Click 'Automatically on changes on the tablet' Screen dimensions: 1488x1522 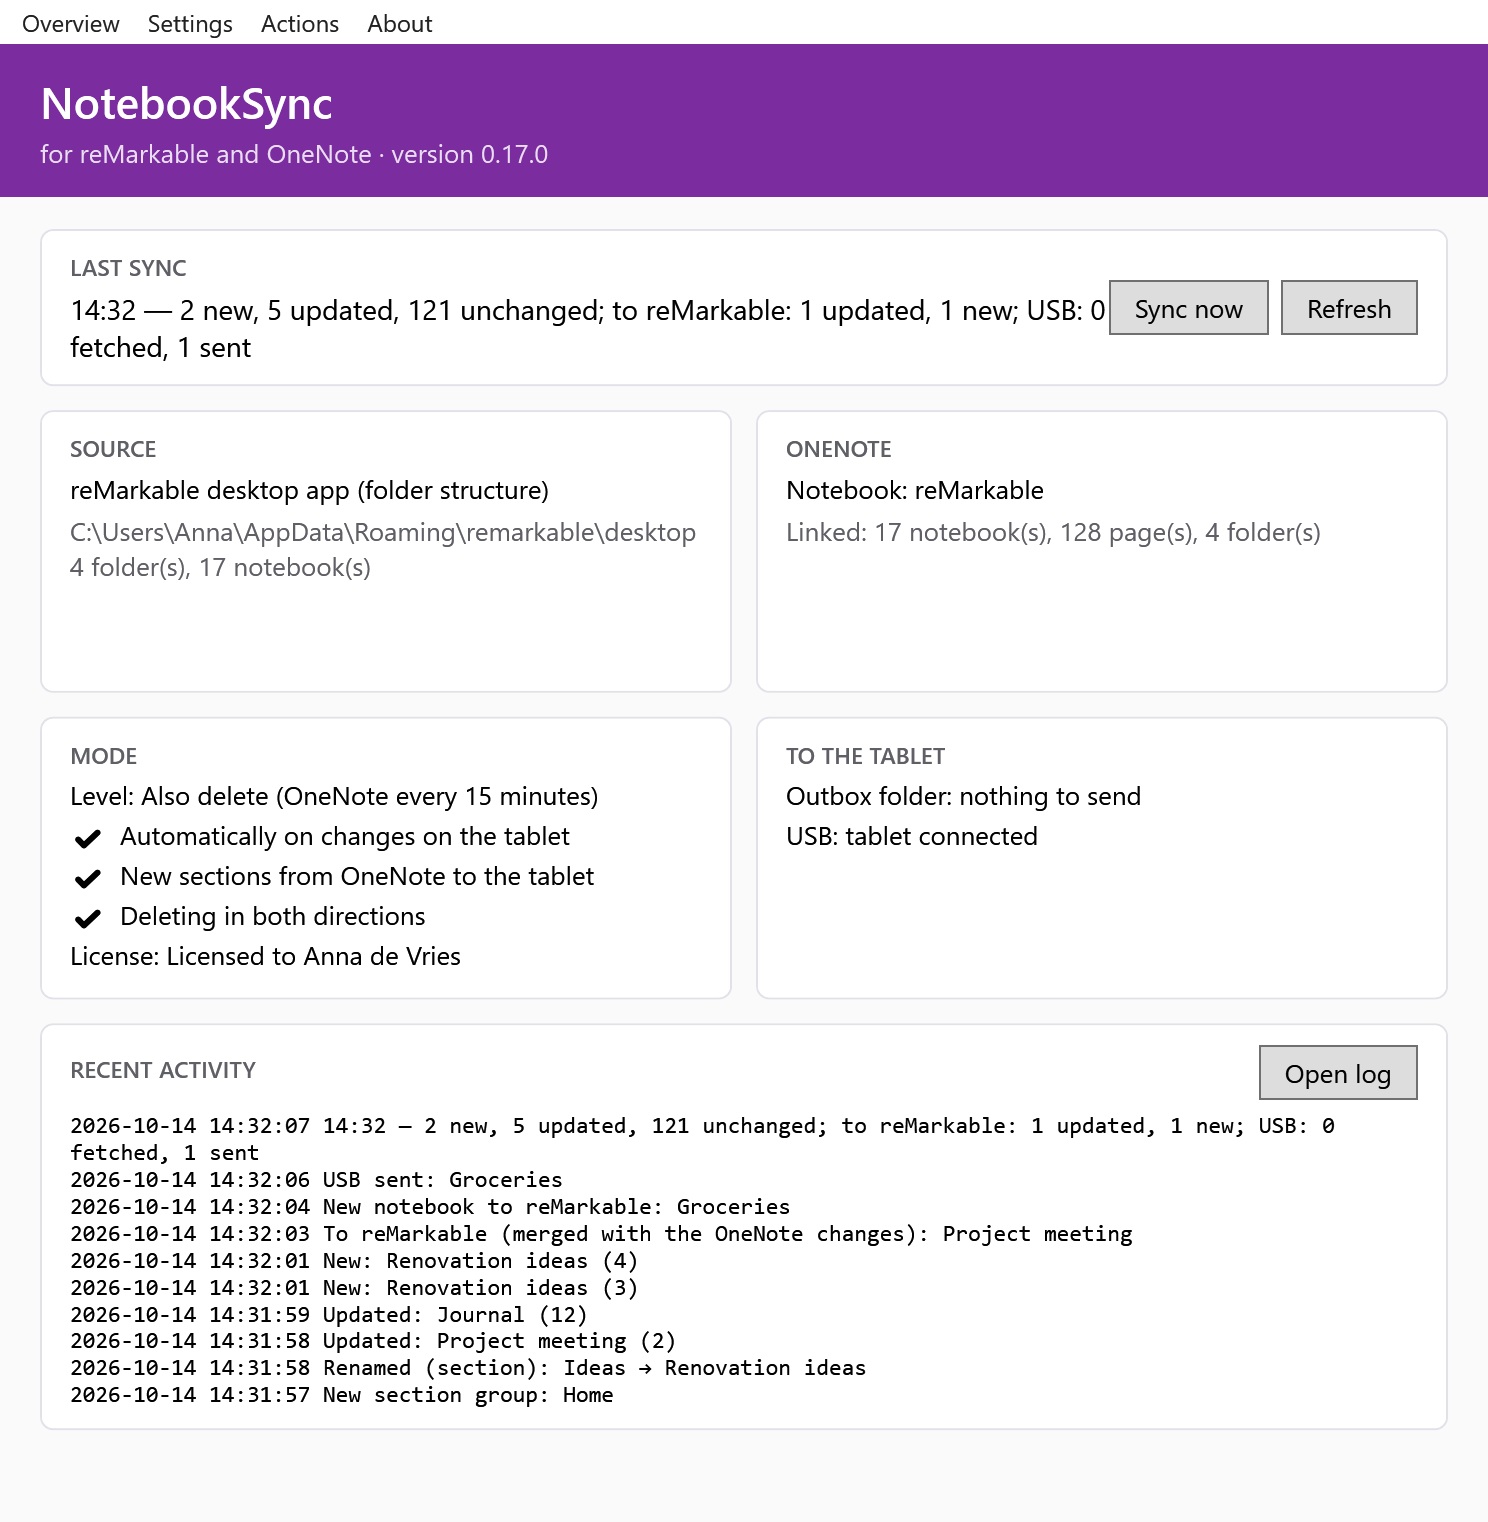[345, 836]
